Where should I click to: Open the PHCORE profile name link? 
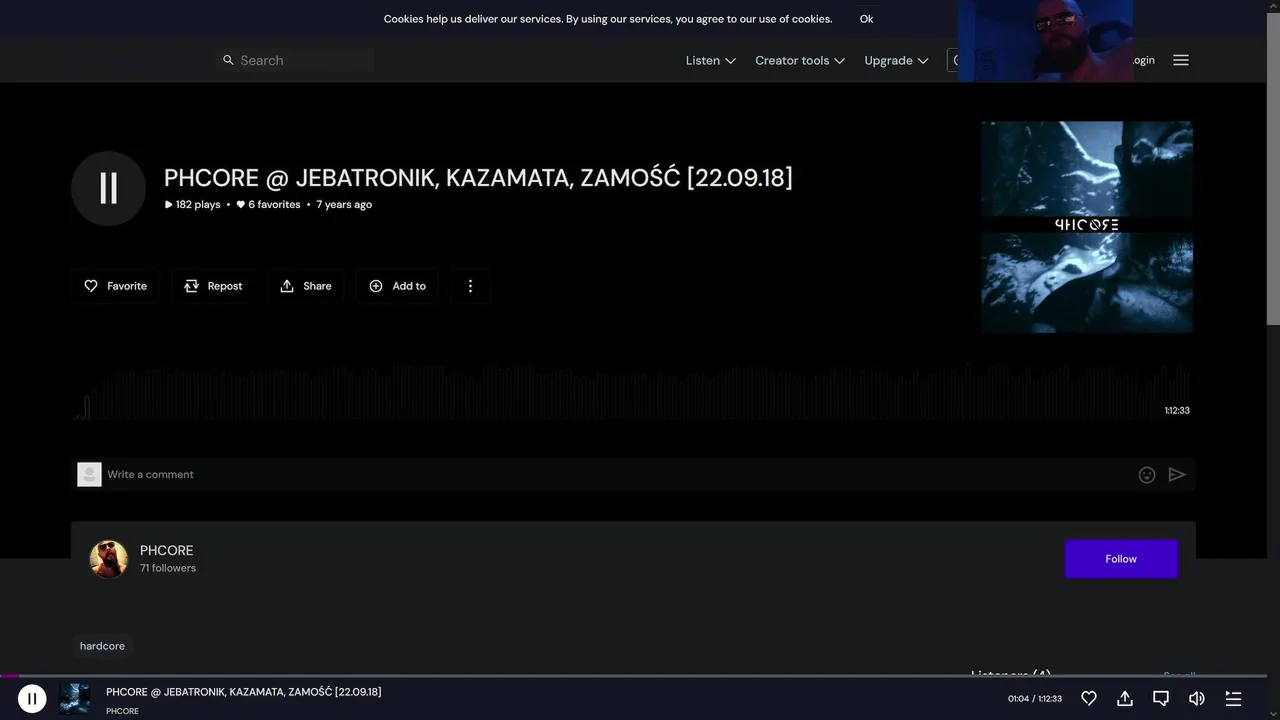coord(166,550)
